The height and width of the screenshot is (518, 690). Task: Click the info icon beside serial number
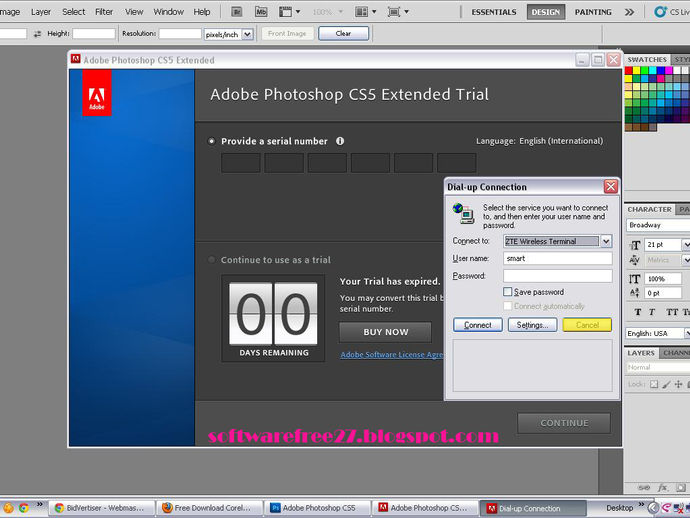340,141
